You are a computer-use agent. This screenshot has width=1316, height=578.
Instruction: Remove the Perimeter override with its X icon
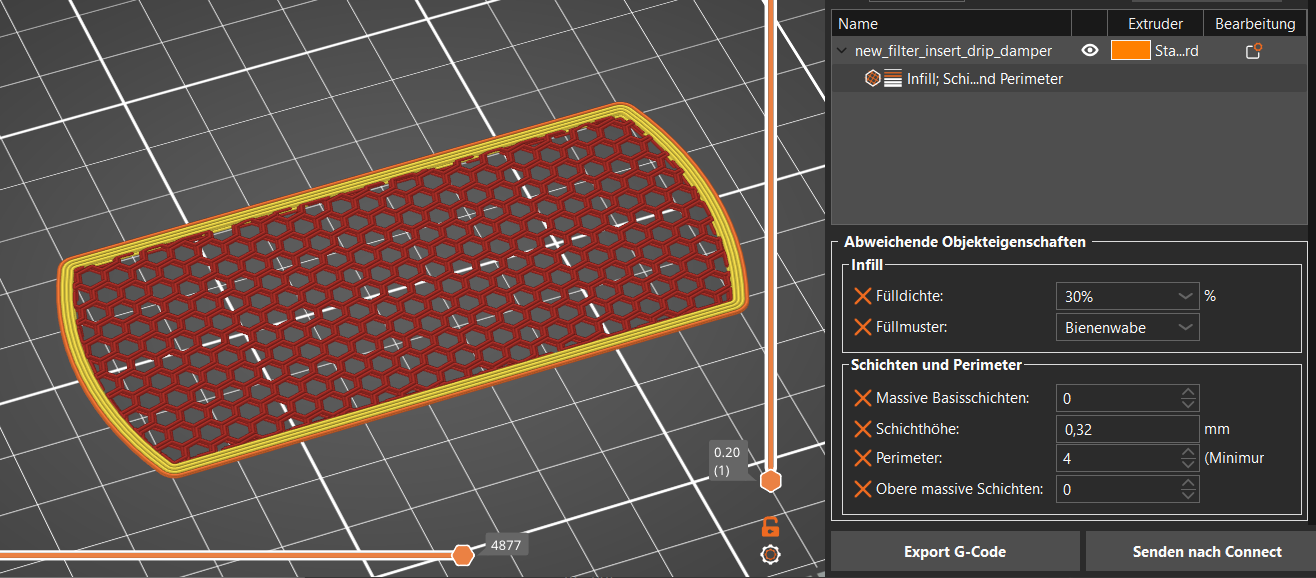coord(863,458)
